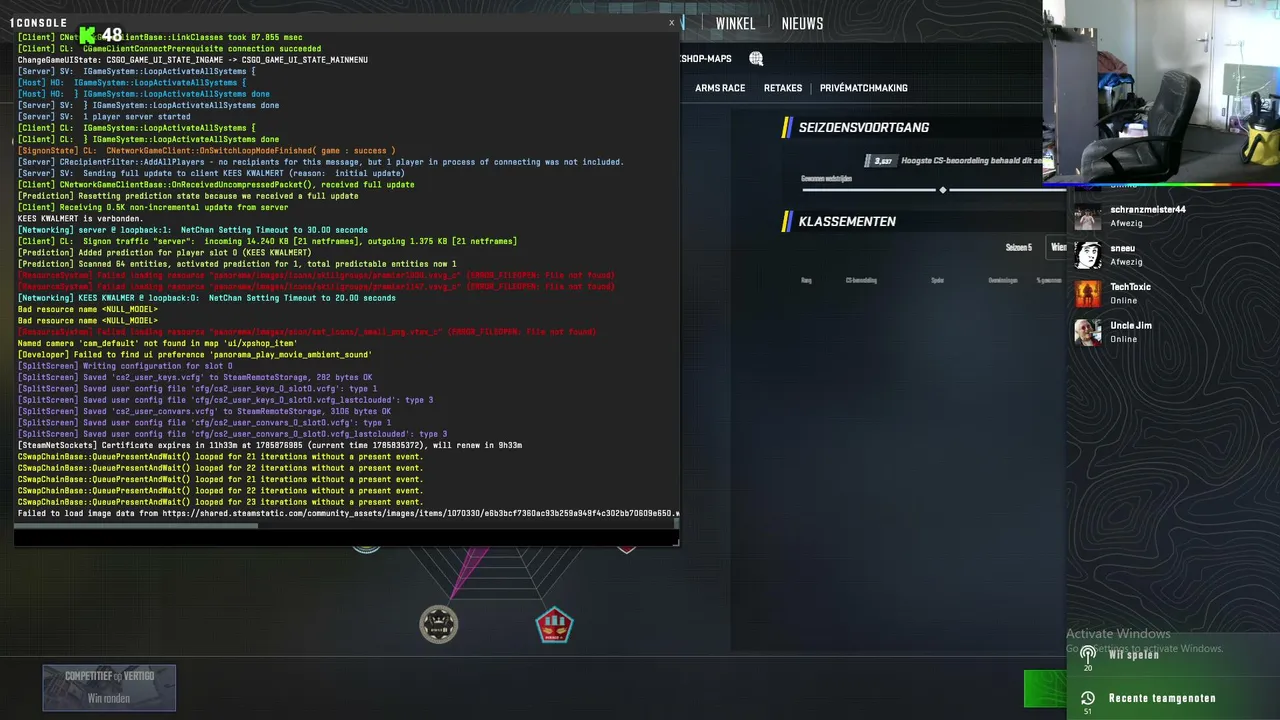Image resolution: width=1280 pixels, height=720 pixels.
Task: Click the 3,637 CS rating badge
Action: click(x=880, y=161)
